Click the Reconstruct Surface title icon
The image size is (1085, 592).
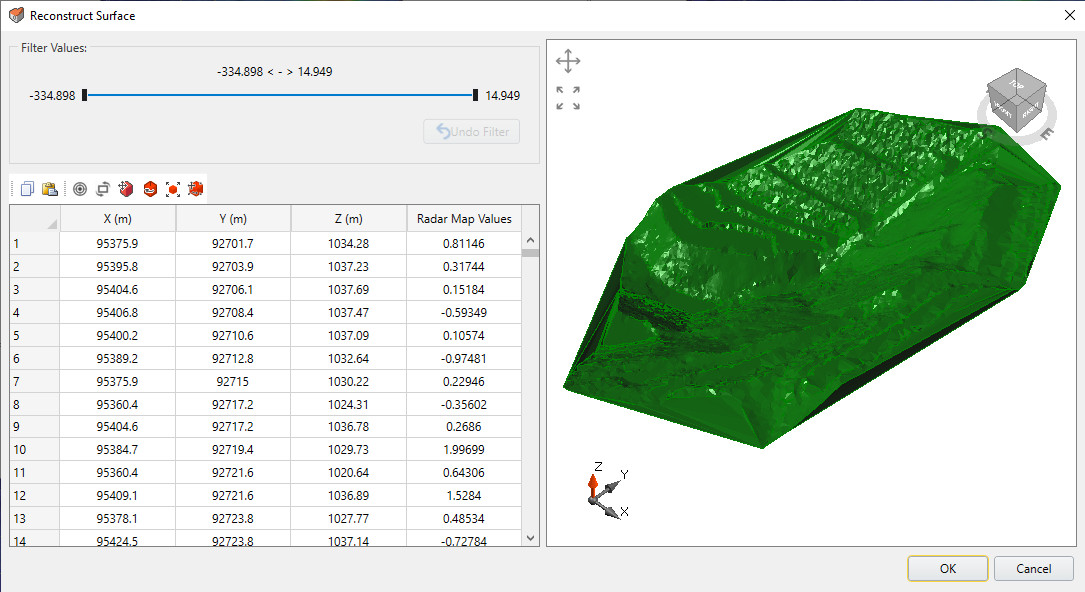[17, 15]
